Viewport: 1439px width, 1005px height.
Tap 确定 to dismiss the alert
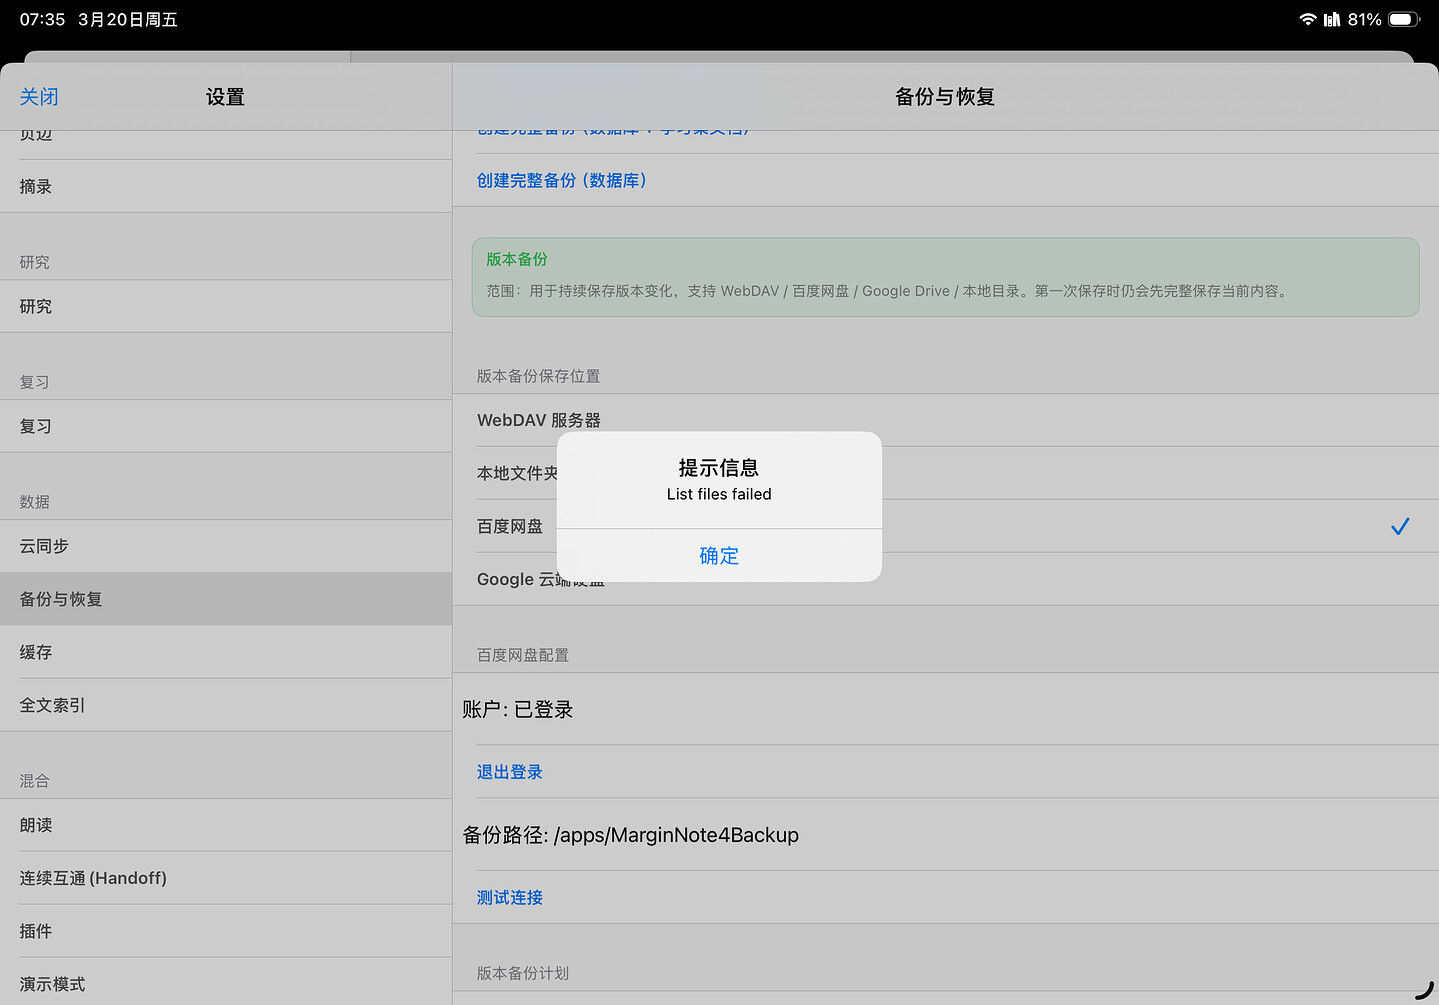pyautogui.click(x=719, y=556)
